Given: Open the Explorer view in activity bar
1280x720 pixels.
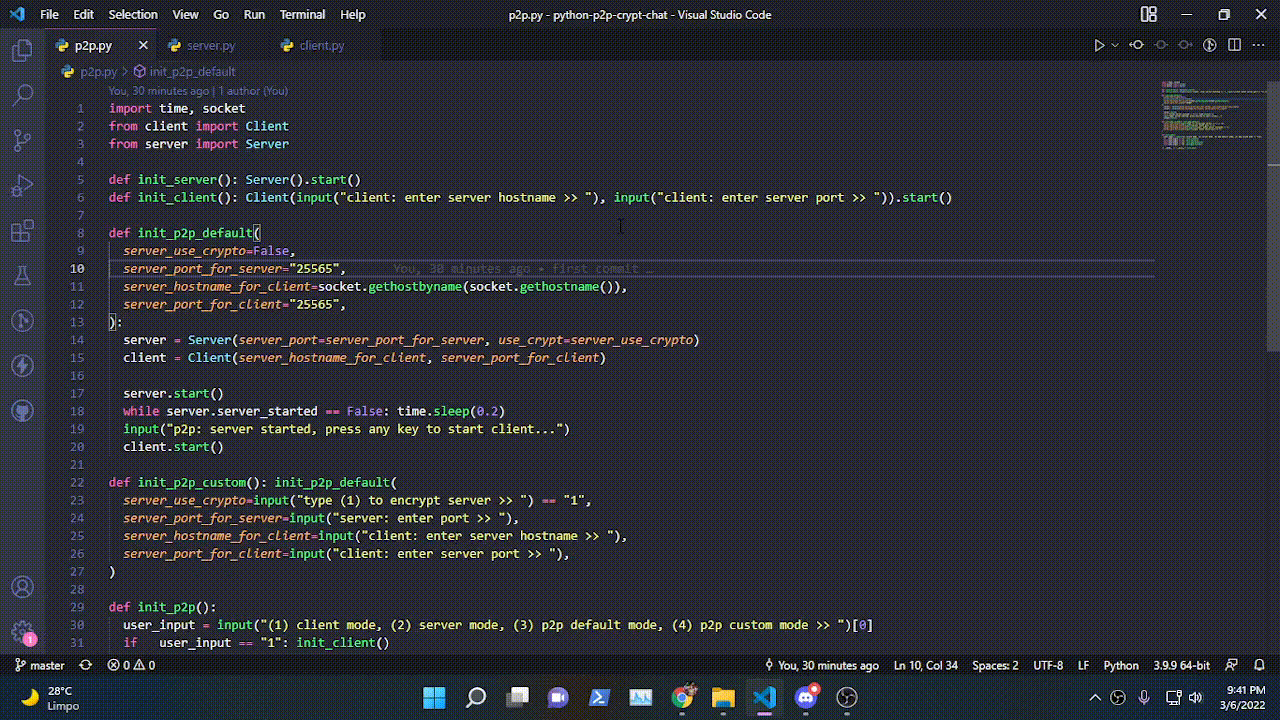Looking at the screenshot, I should [22, 50].
